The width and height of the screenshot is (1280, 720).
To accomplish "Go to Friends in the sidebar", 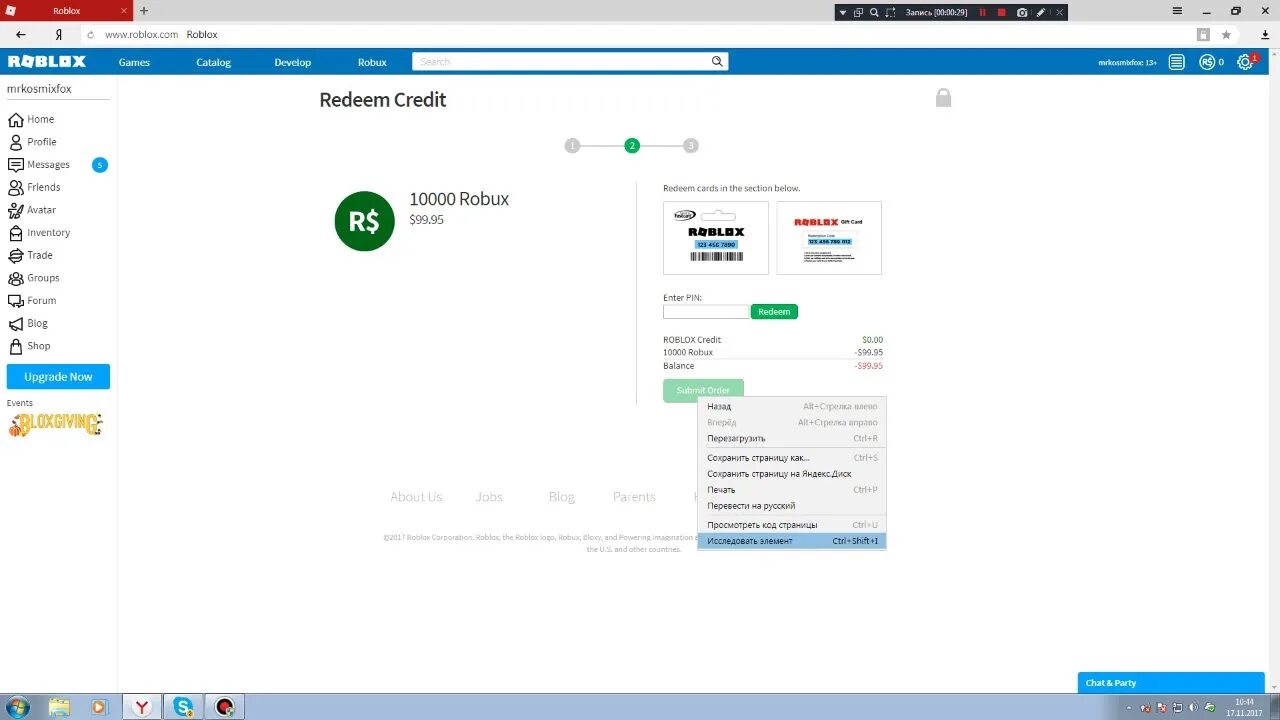I will [x=43, y=187].
